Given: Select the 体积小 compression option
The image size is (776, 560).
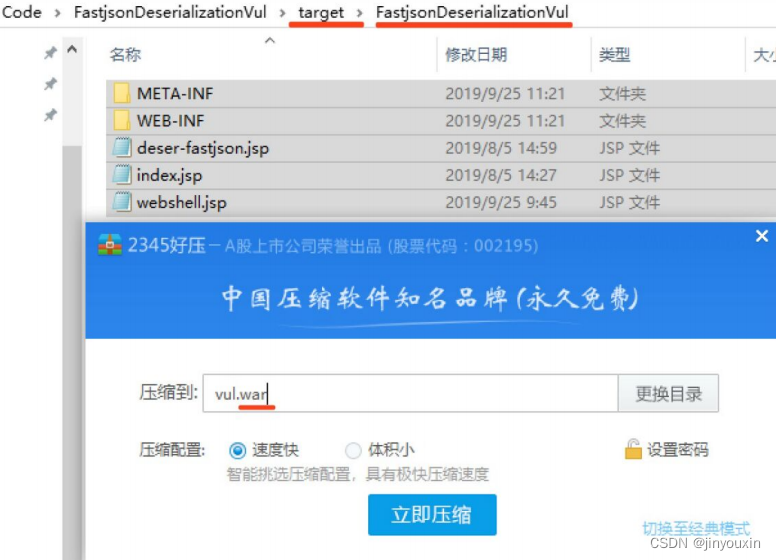Looking at the screenshot, I should click(353, 450).
